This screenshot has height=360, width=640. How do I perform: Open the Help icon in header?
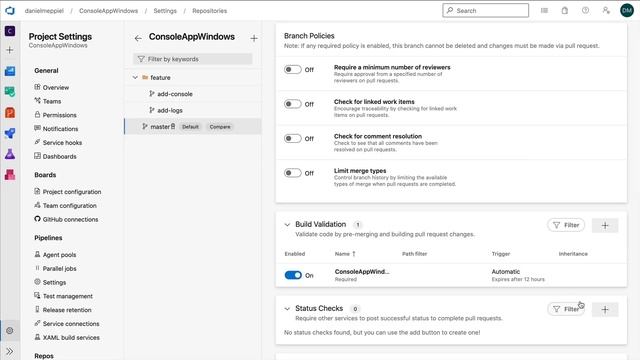585,11
